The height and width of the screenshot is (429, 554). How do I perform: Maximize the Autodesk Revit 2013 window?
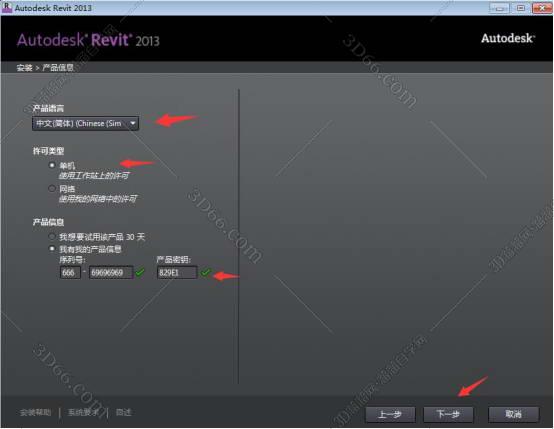tap(520, 8)
